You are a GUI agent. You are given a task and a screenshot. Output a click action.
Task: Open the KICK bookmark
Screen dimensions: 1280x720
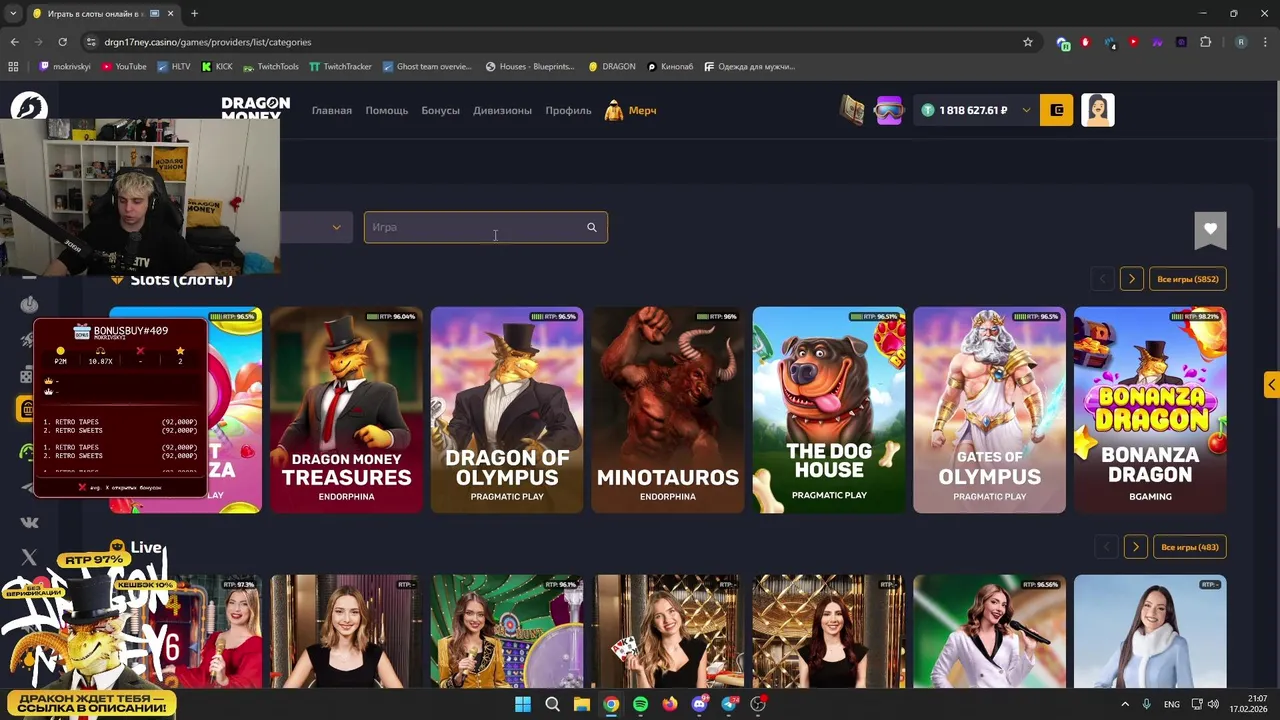[x=217, y=67]
